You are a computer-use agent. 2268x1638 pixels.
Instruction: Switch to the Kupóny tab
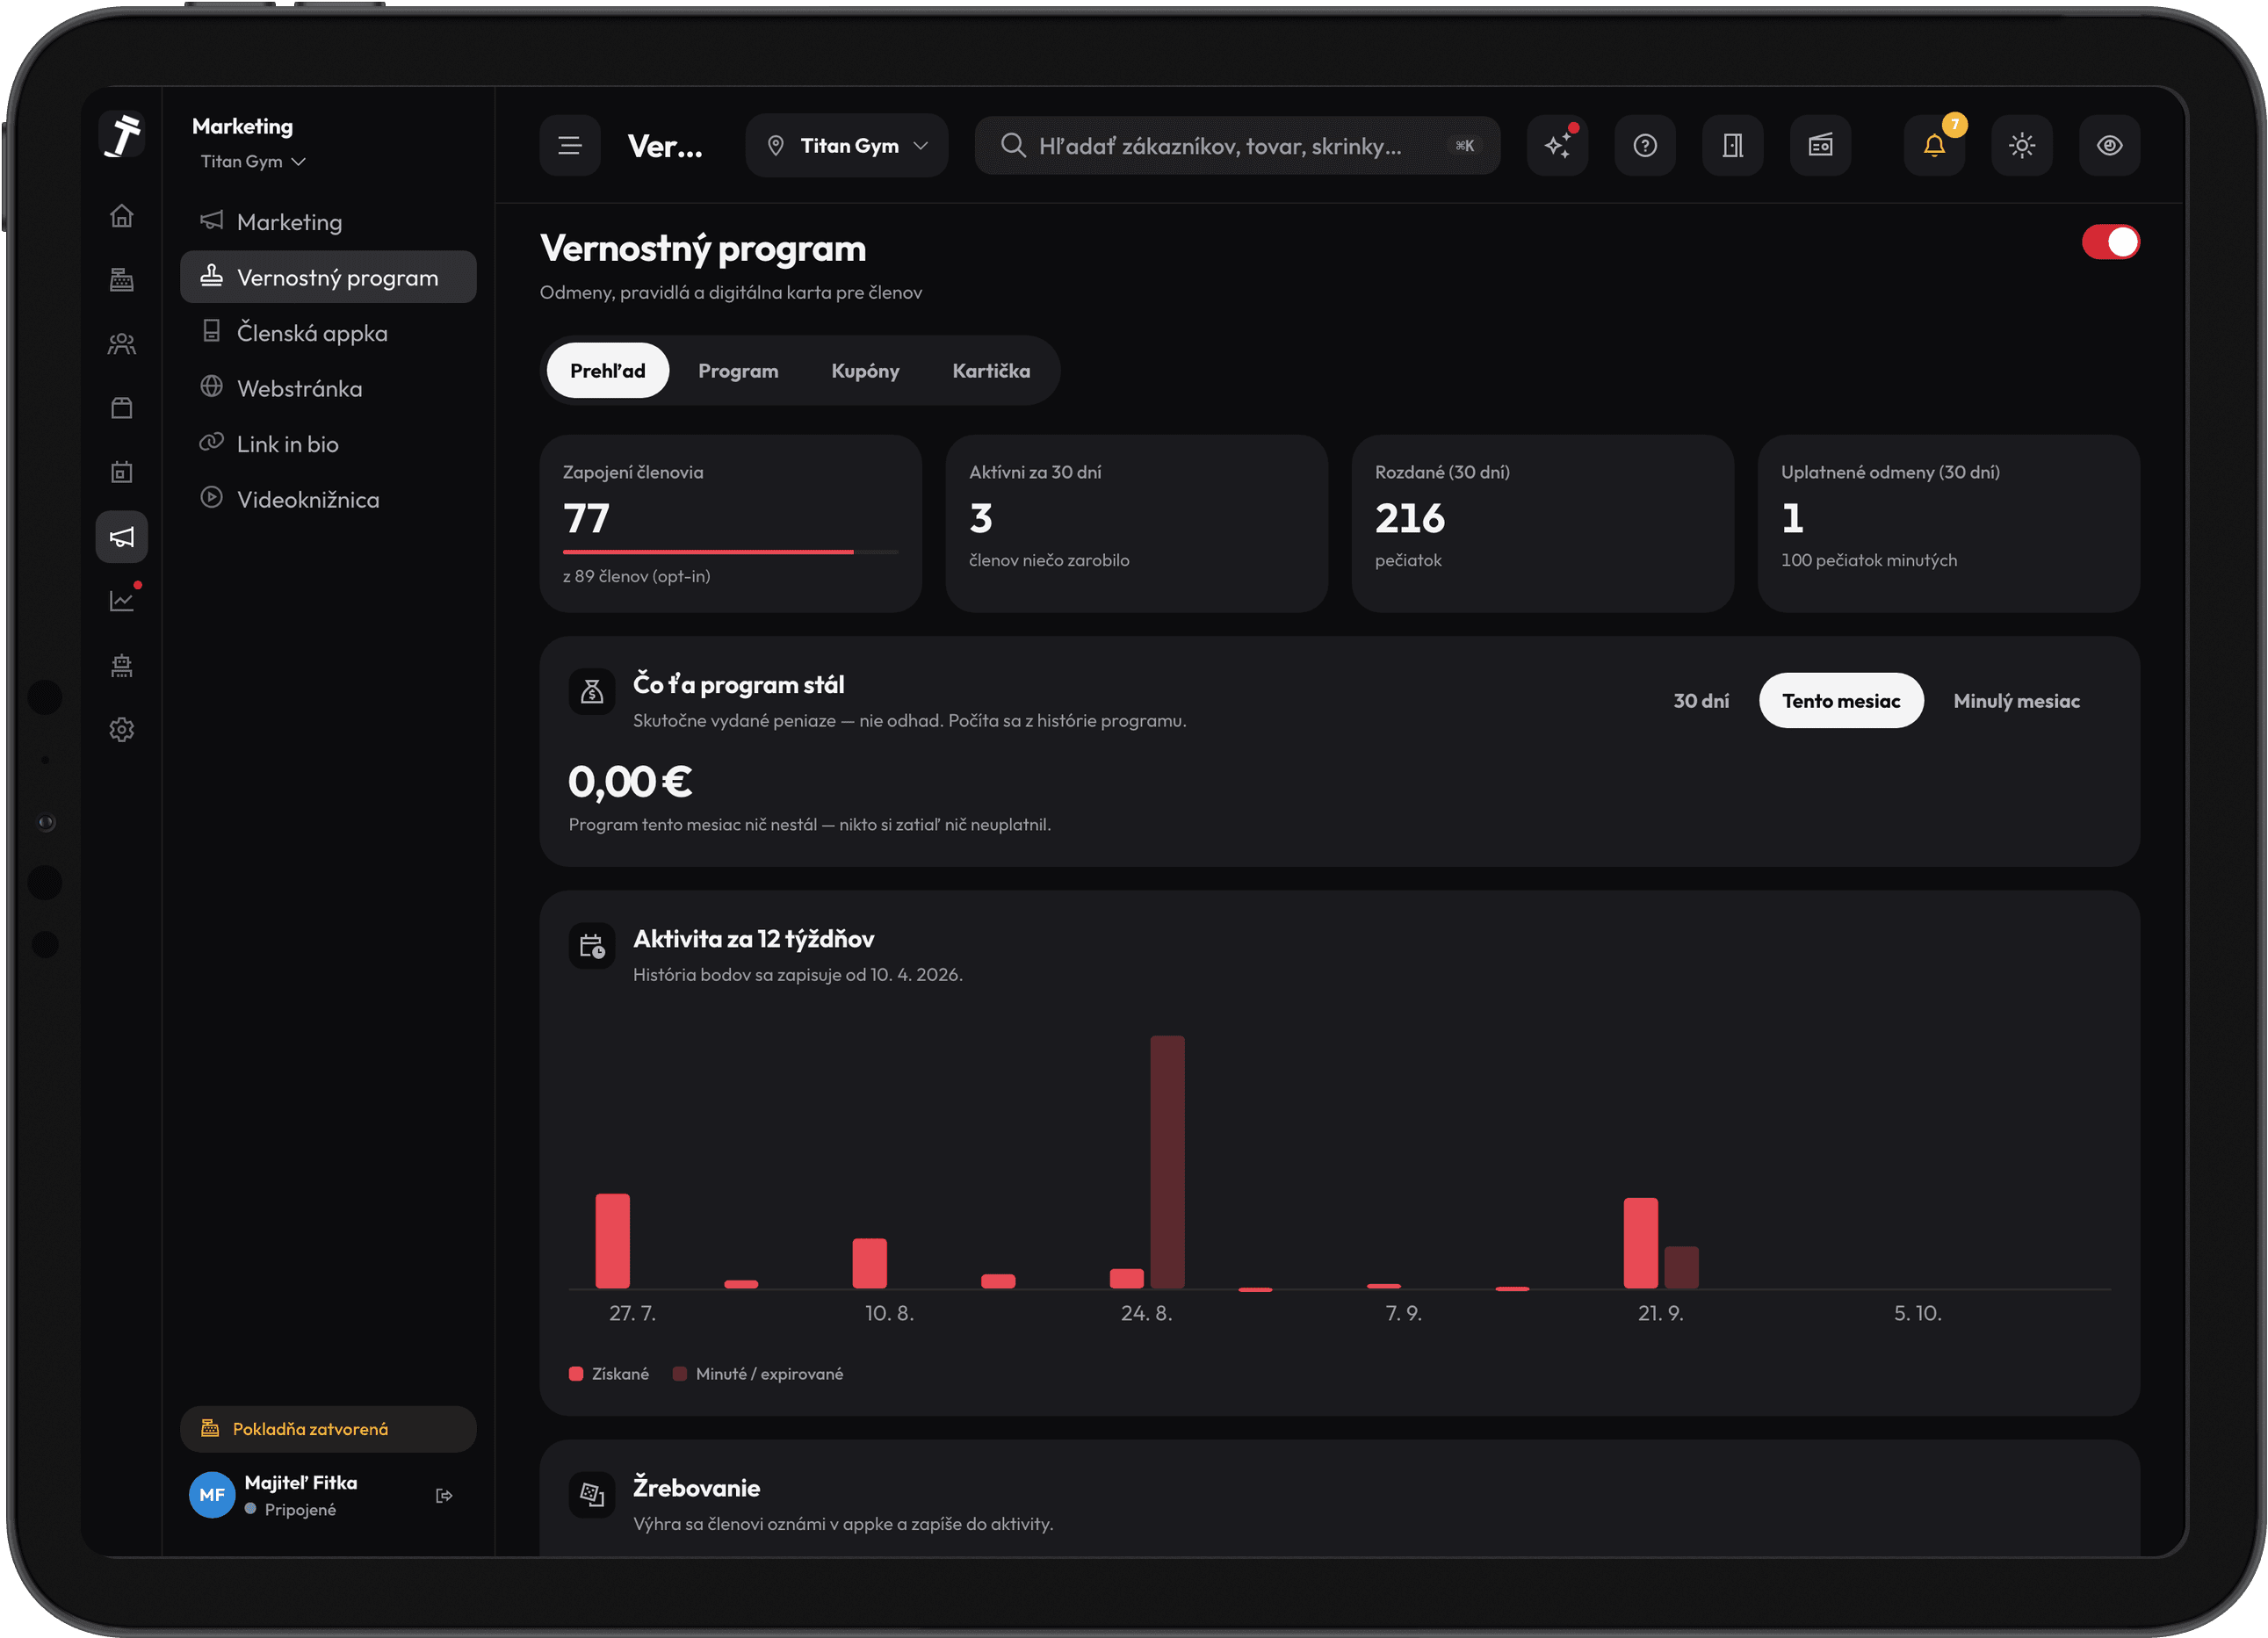click(865, 371)
